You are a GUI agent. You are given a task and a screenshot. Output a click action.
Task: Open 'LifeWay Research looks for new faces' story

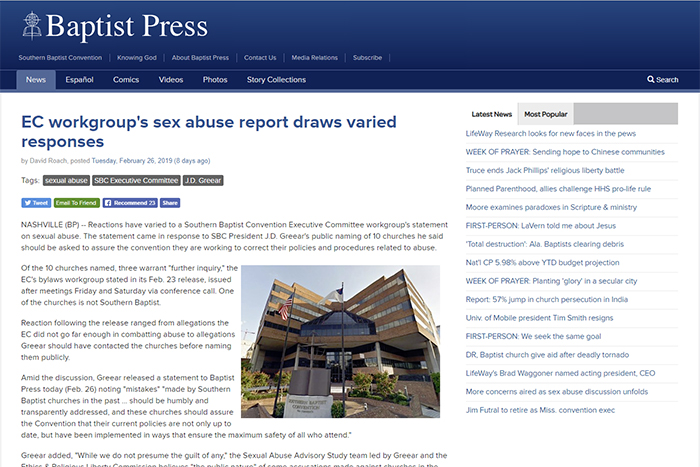(x=550, y=133)
